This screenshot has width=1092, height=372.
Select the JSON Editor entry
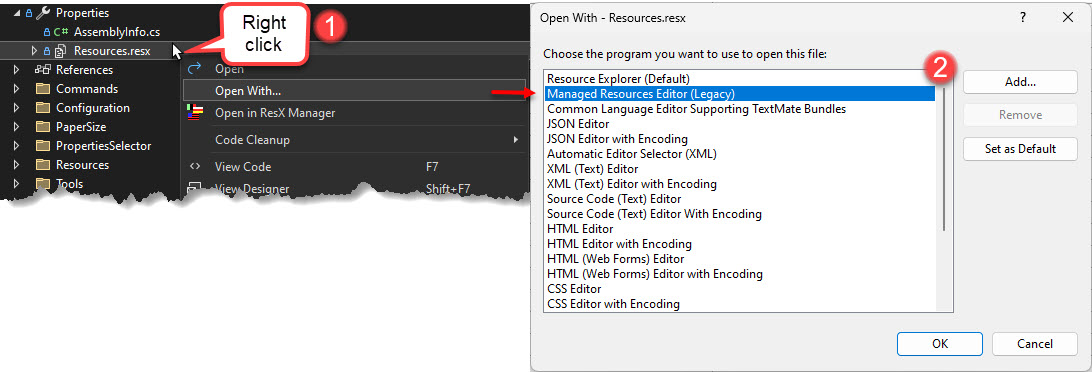tap(740, 124)
